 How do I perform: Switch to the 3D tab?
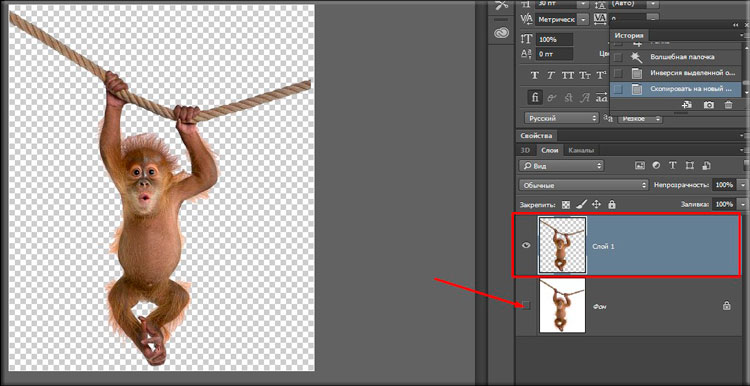click(526, 150)
